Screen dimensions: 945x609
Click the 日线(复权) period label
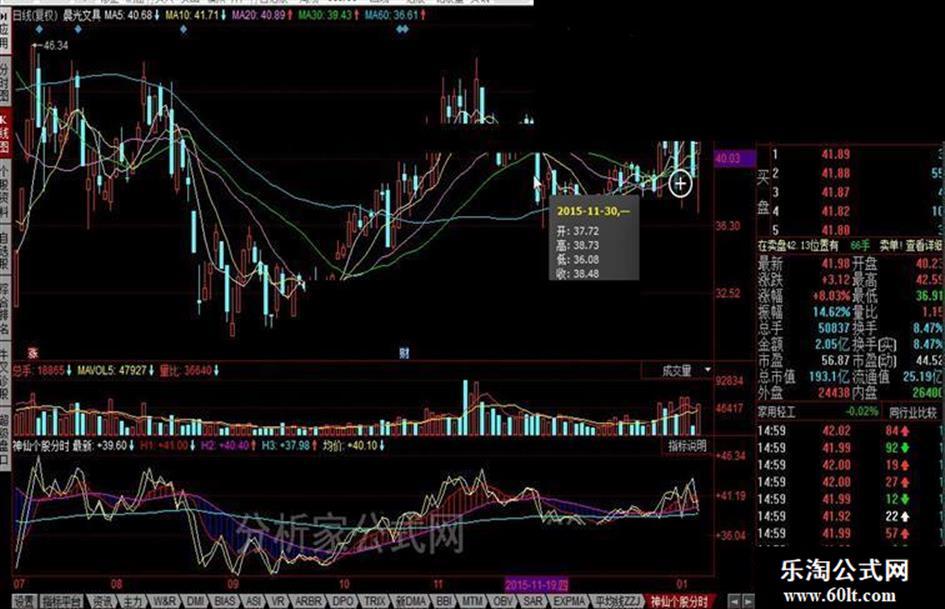point(35,14)
